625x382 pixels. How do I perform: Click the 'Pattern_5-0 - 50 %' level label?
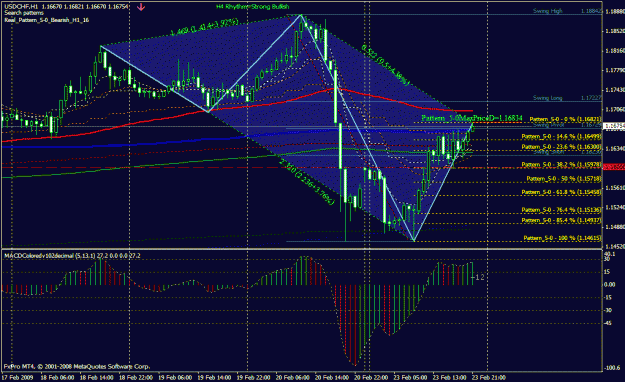coord(564,179)
